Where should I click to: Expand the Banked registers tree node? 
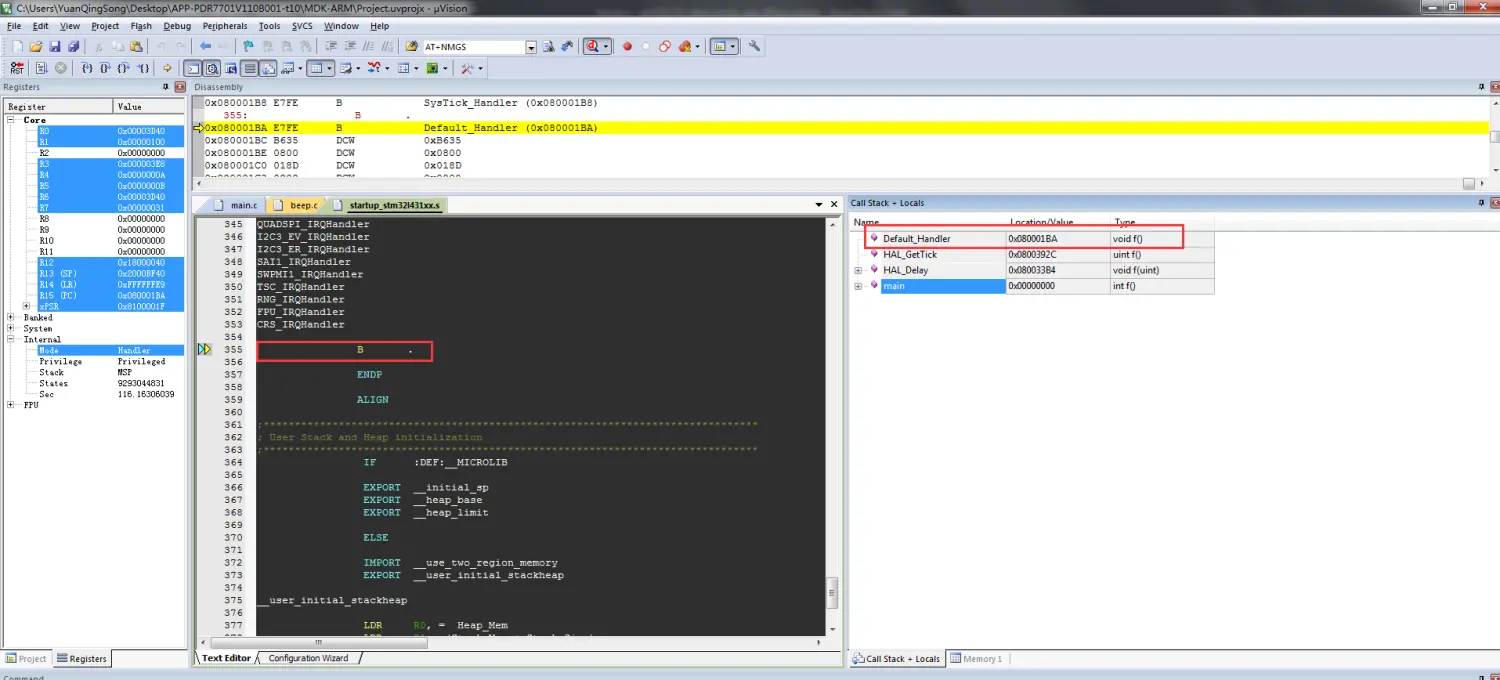pos(12,318)
